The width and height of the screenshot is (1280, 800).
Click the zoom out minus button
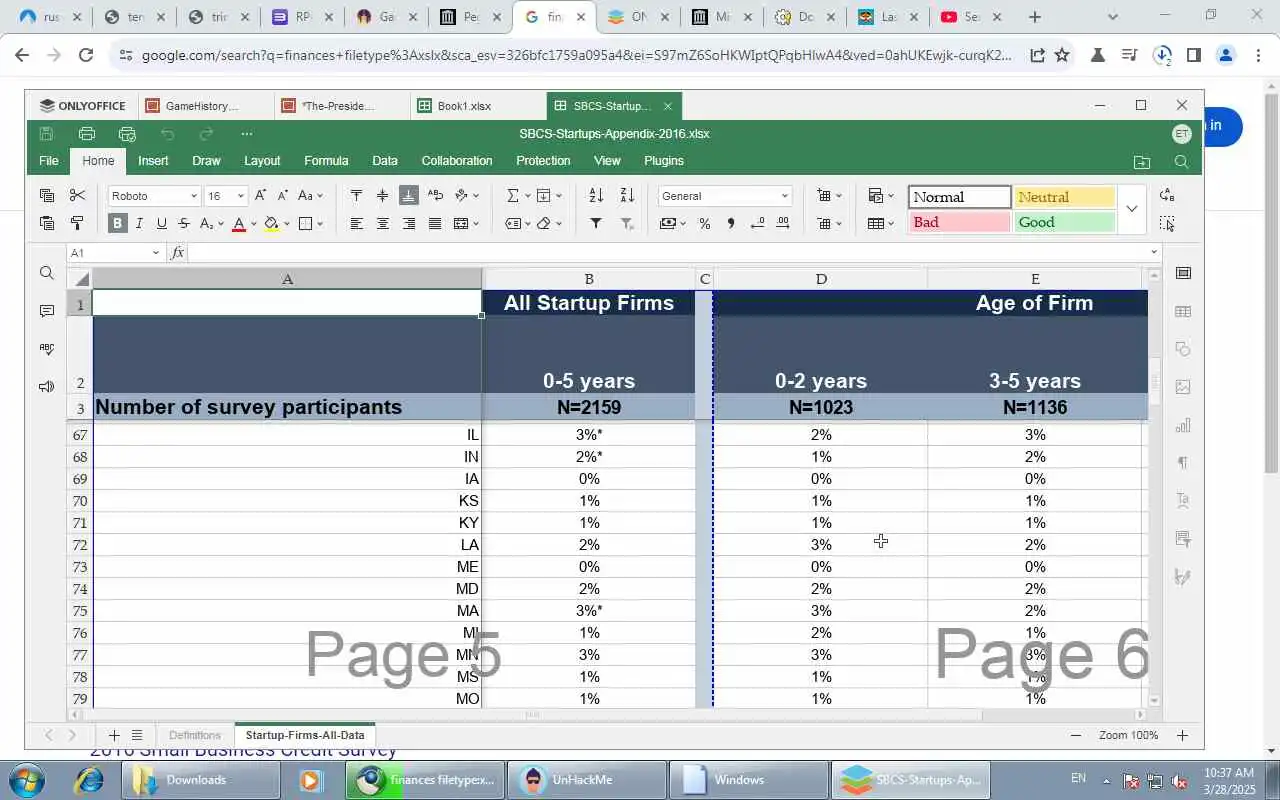click(x=1076, y=735)
